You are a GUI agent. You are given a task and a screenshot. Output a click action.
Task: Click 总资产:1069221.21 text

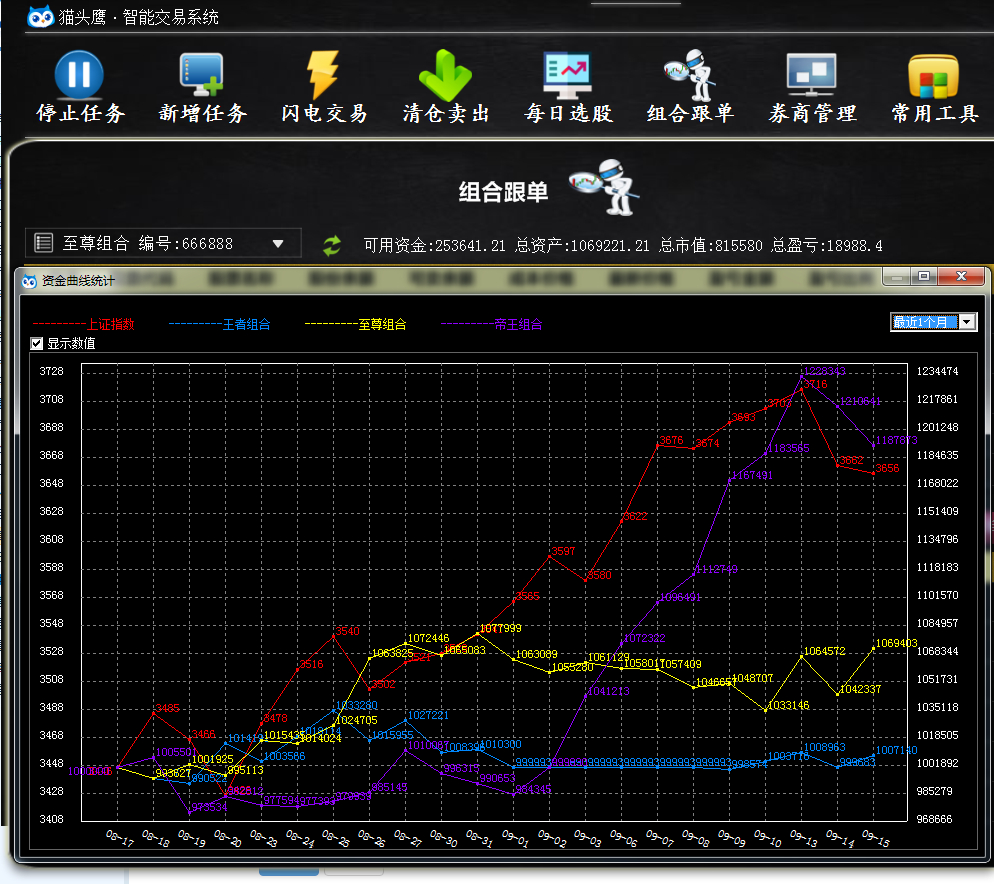(582, 245)
